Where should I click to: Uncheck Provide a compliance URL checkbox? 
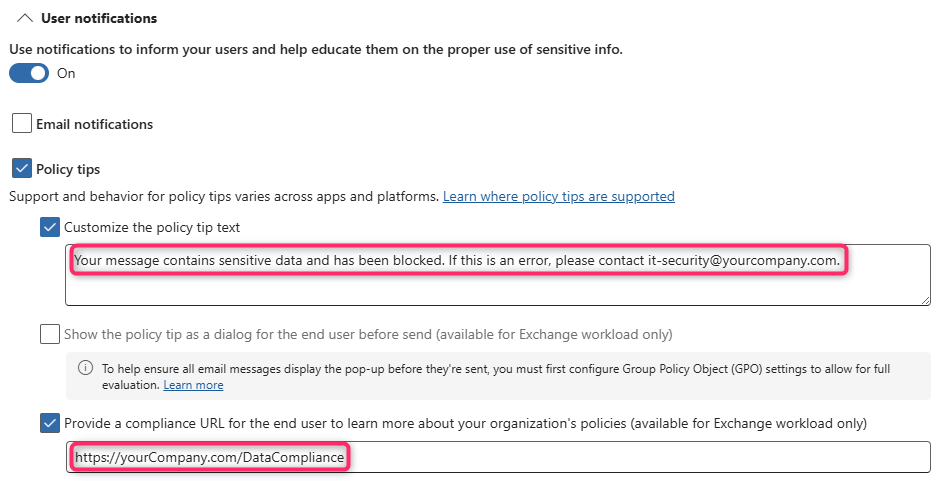click(50, 423)
